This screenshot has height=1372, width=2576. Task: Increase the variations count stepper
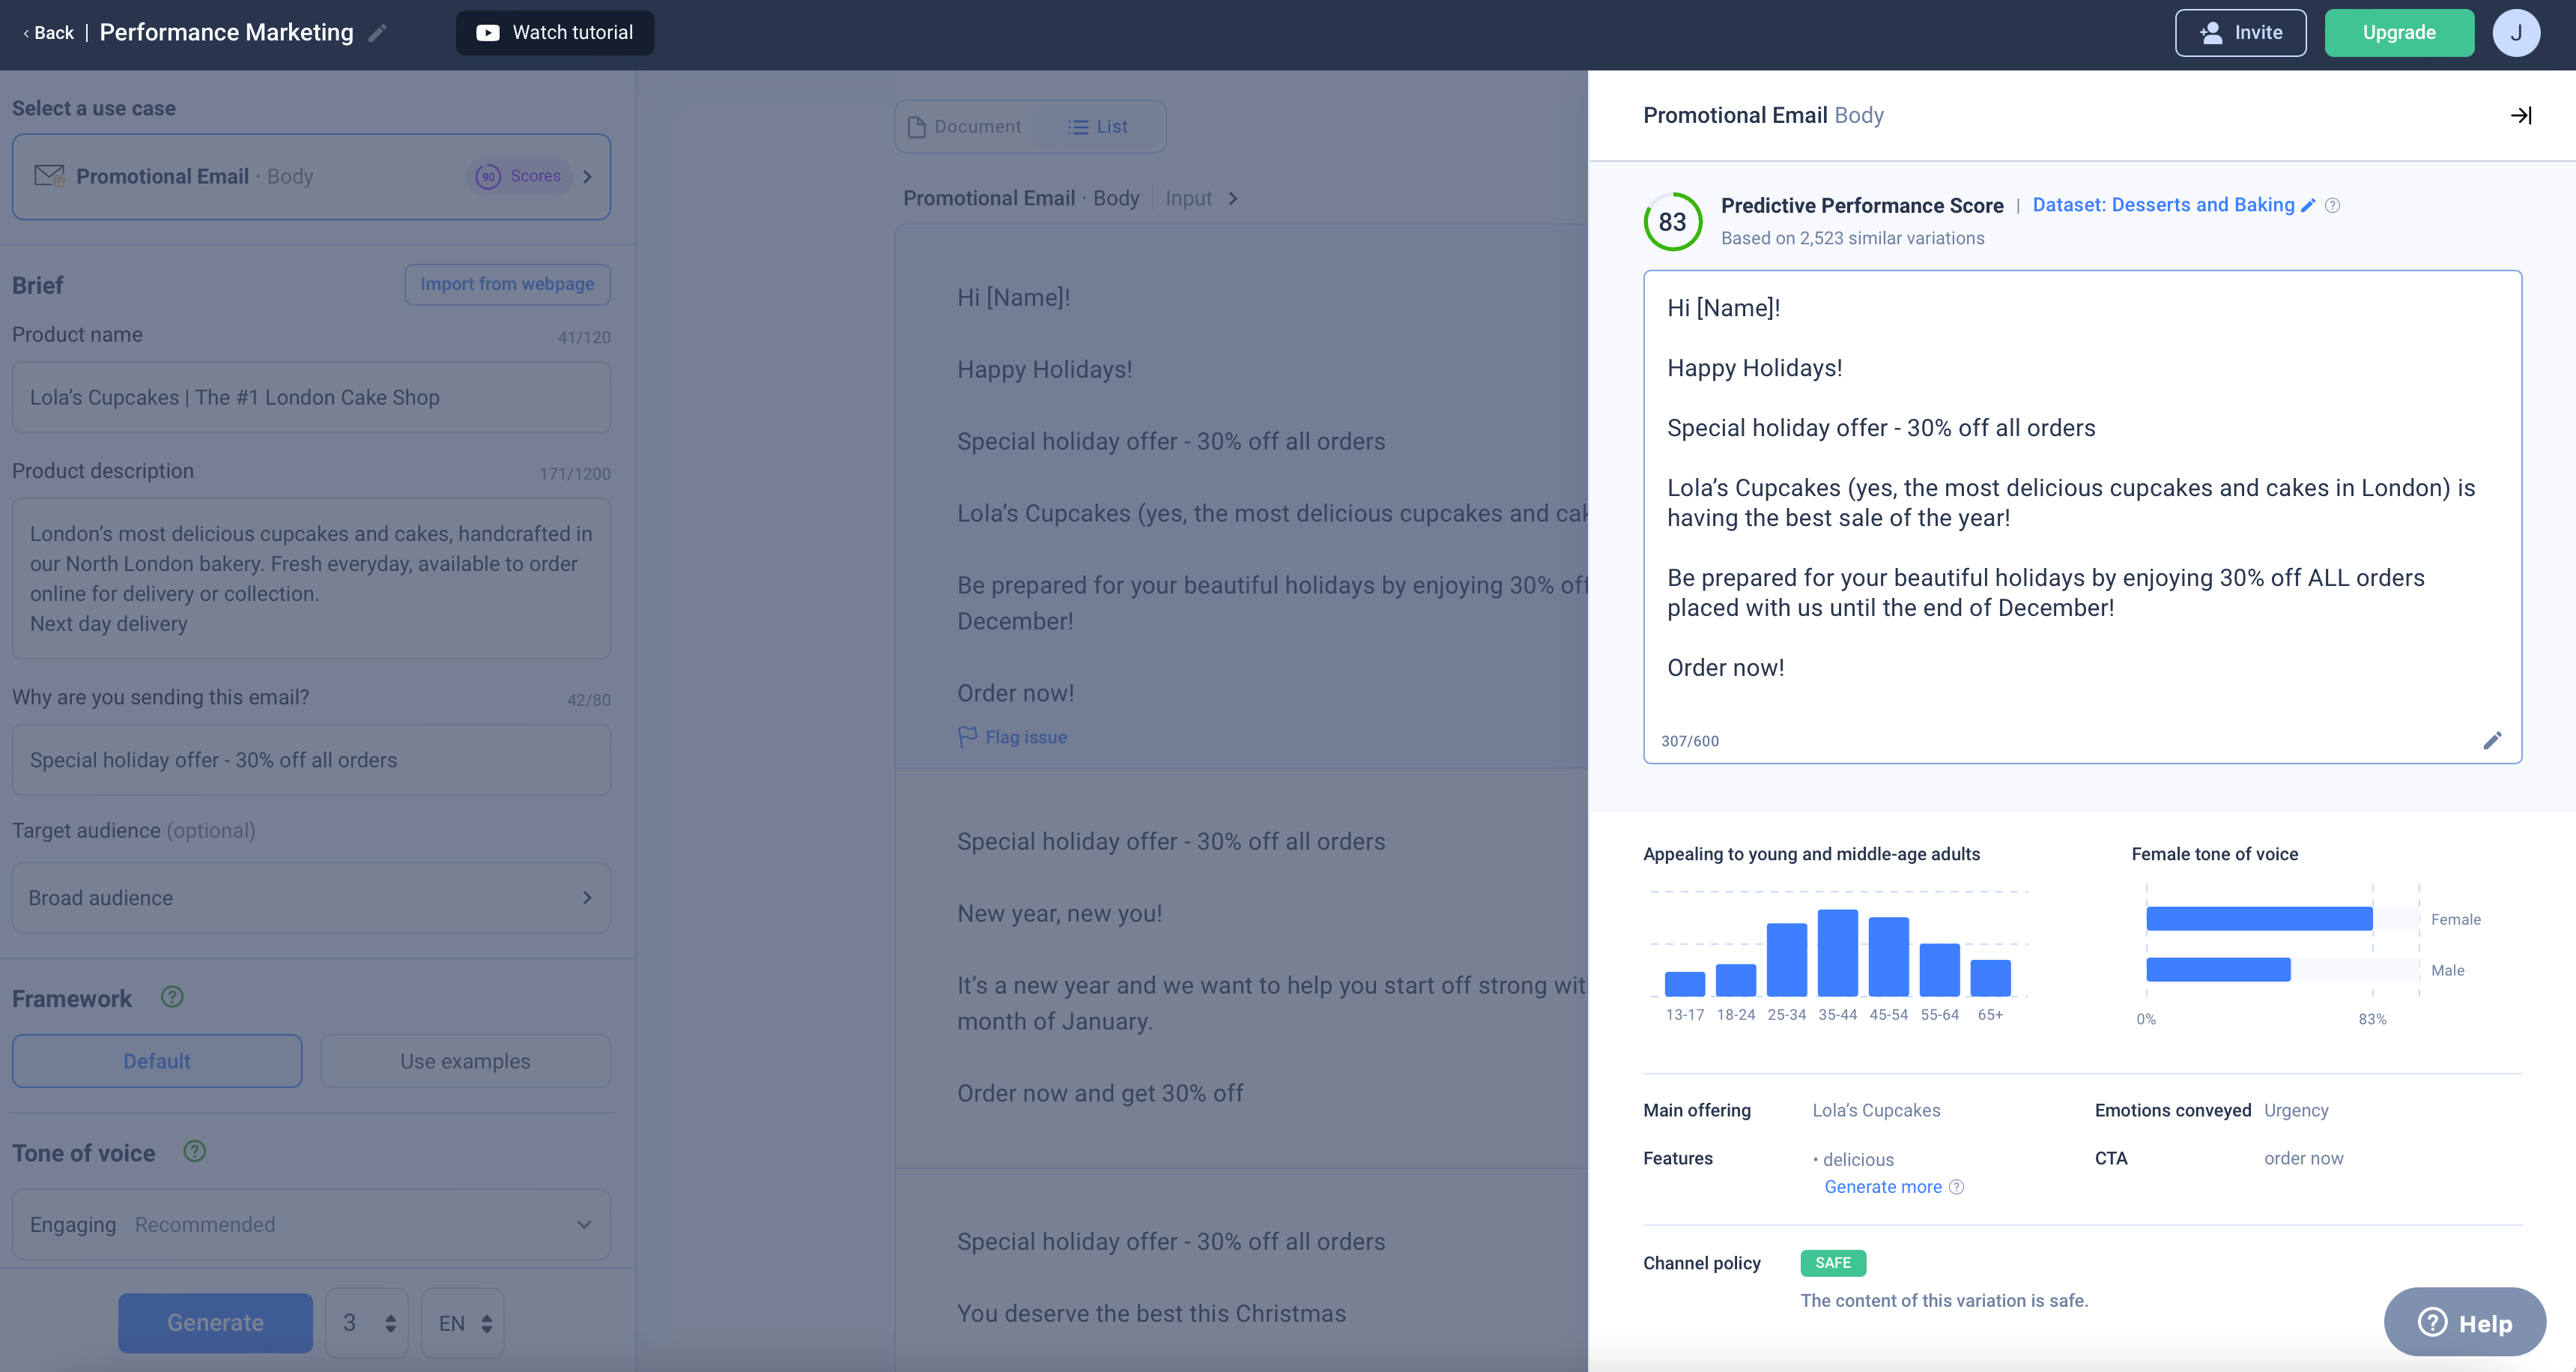(x=390, y=1314)
